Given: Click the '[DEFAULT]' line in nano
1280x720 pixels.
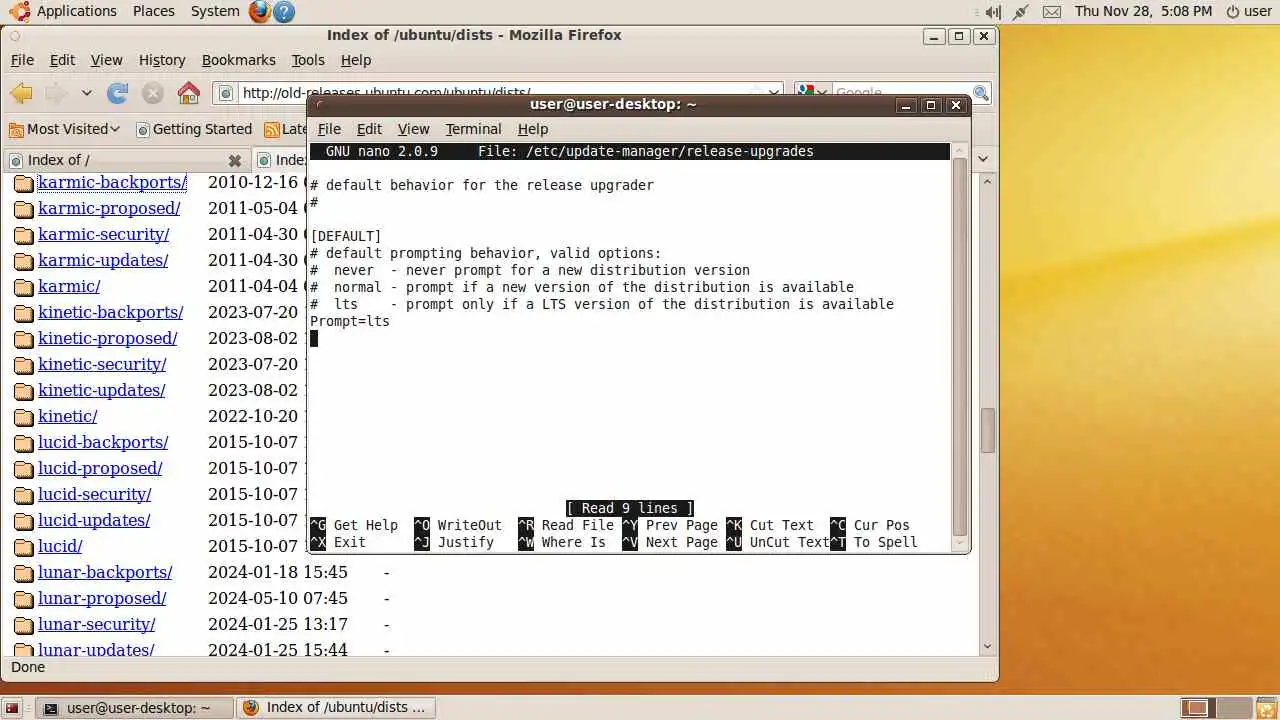Looking at the screenshot, I should point(346,237).
